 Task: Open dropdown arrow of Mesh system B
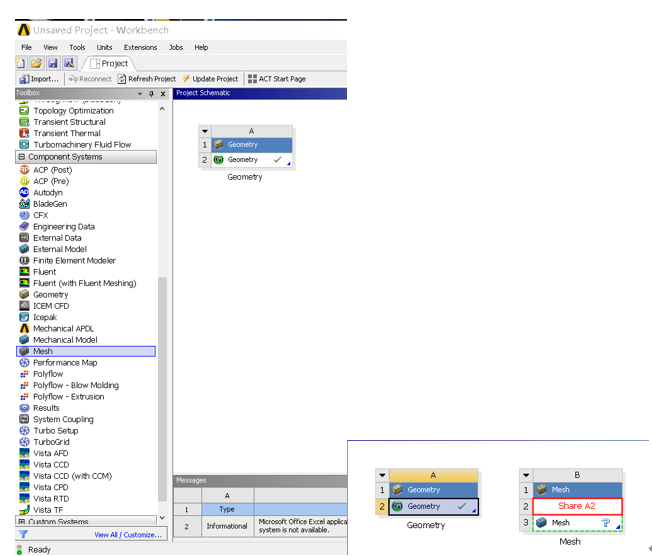[x=526, y=475]
